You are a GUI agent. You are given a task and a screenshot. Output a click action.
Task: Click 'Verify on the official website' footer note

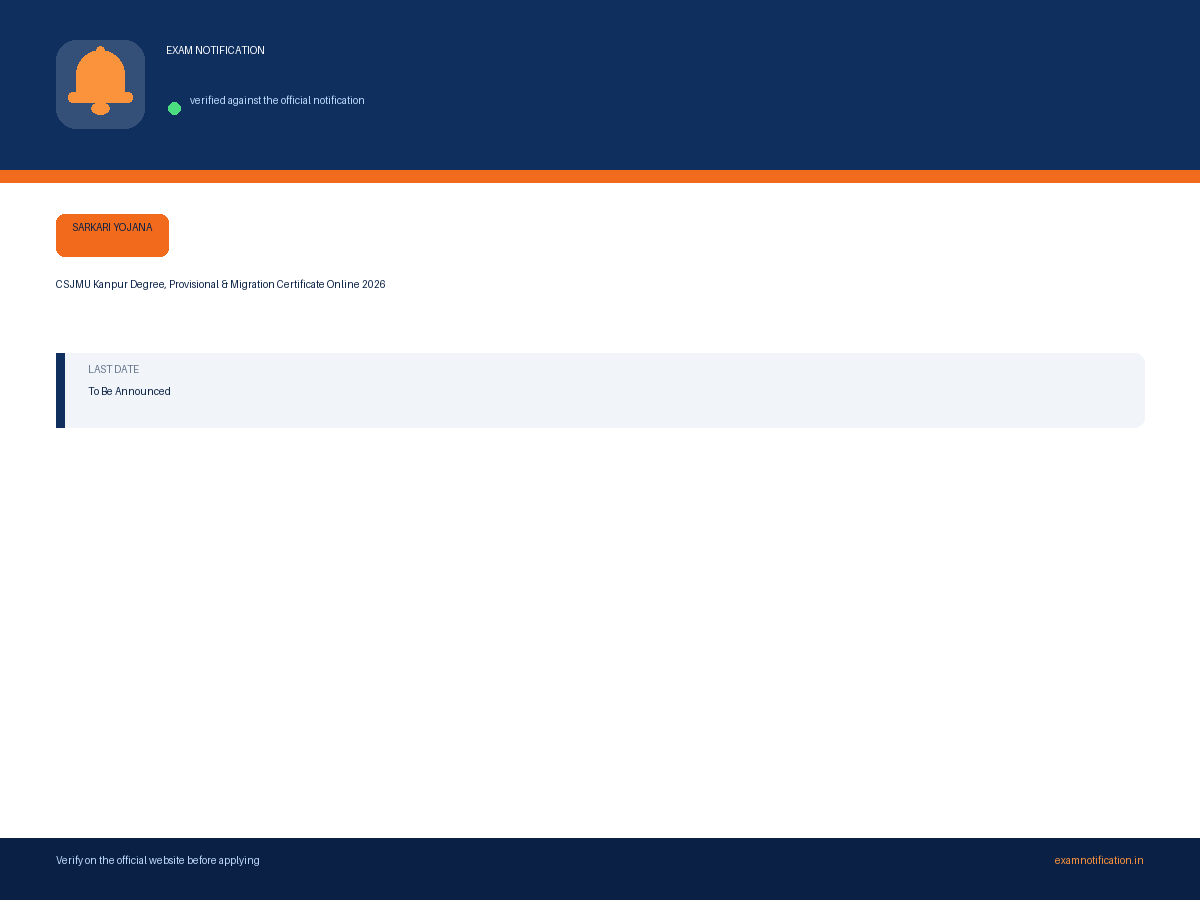(x=157, y=860)
